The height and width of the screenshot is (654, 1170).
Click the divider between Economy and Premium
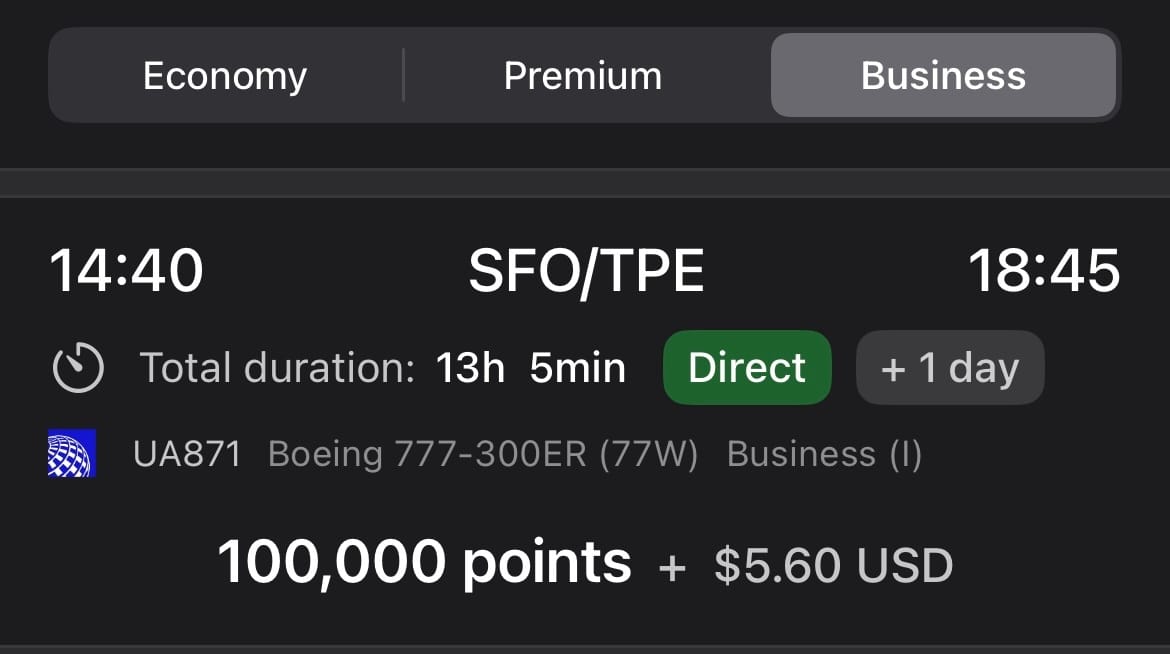404,75
